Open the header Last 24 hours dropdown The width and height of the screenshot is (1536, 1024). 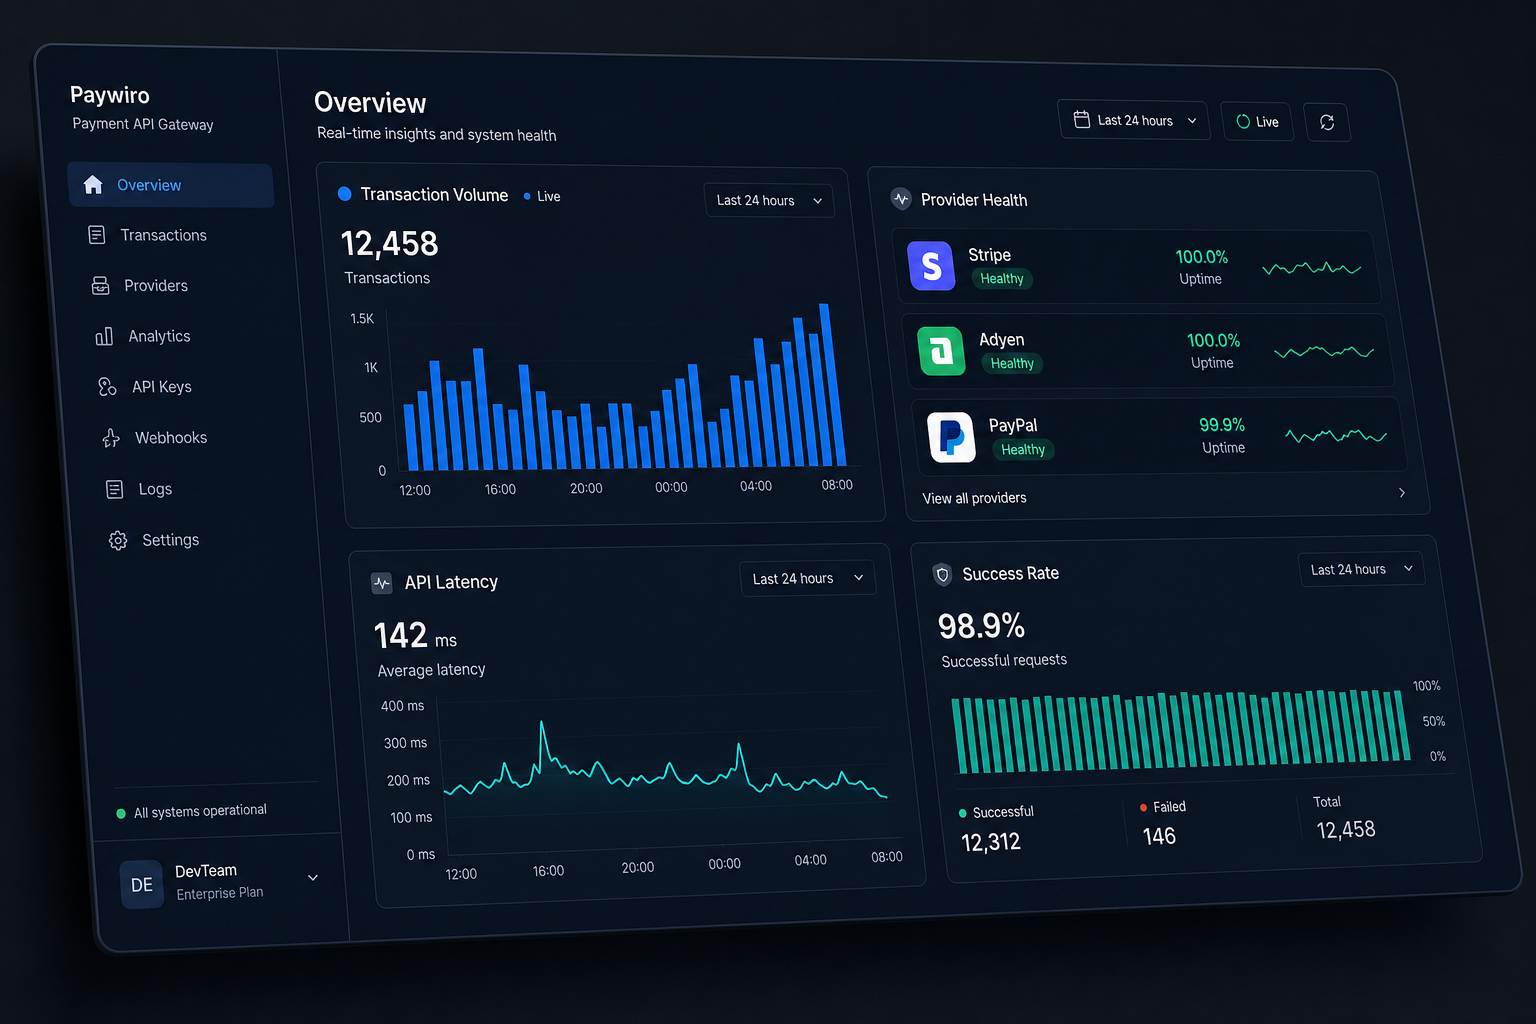1134,120
